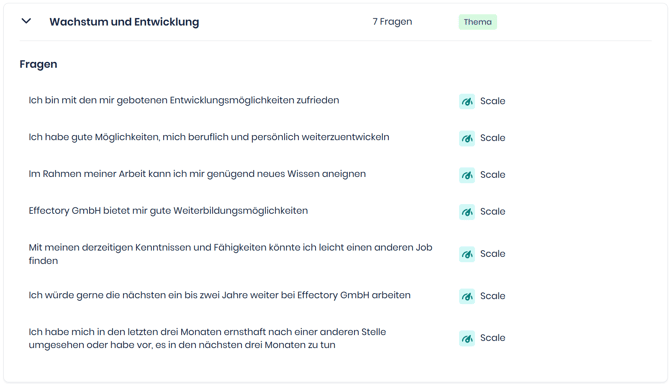Click the Scale icon for beruflich und persönlich question

(x=467, y=138)
